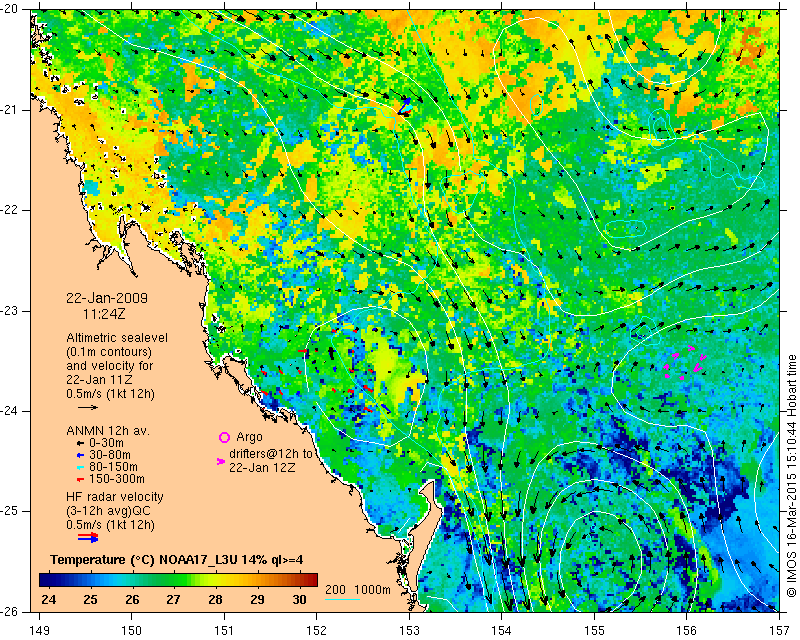Click the '0-30m' depth label
The height and width of the screenshot is (640, 800).
tap(106, 443)
